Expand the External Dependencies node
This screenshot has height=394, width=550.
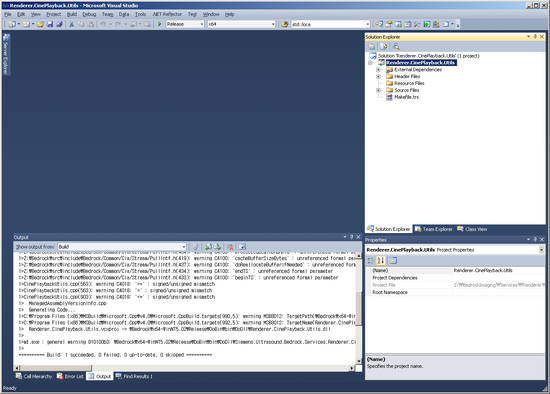pos(378,69)
